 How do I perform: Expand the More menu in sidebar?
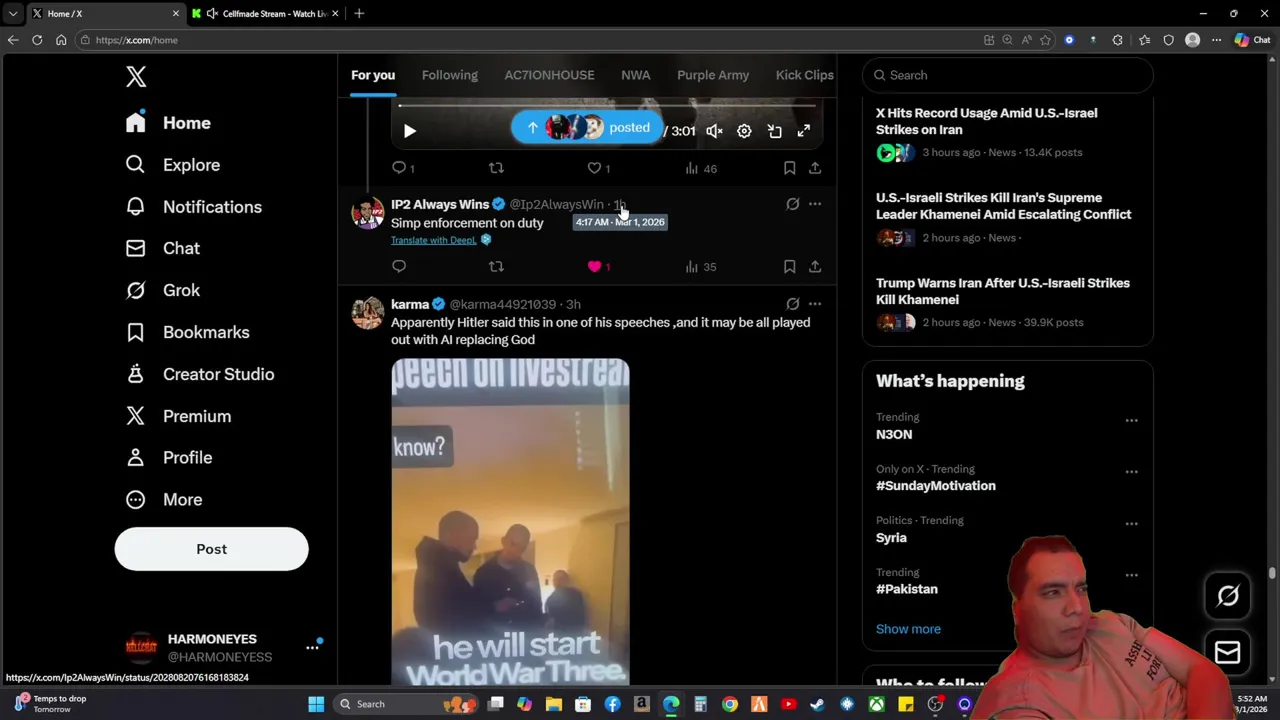click(x=163, y=499)
